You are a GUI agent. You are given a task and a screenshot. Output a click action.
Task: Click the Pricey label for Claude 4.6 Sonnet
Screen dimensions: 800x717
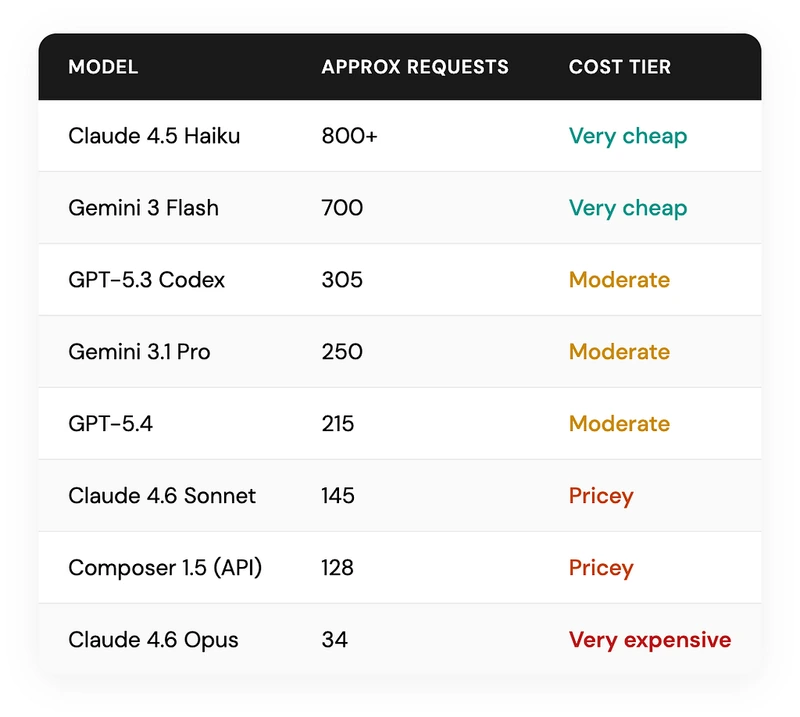pyautogui.click(x=601, y=496)
